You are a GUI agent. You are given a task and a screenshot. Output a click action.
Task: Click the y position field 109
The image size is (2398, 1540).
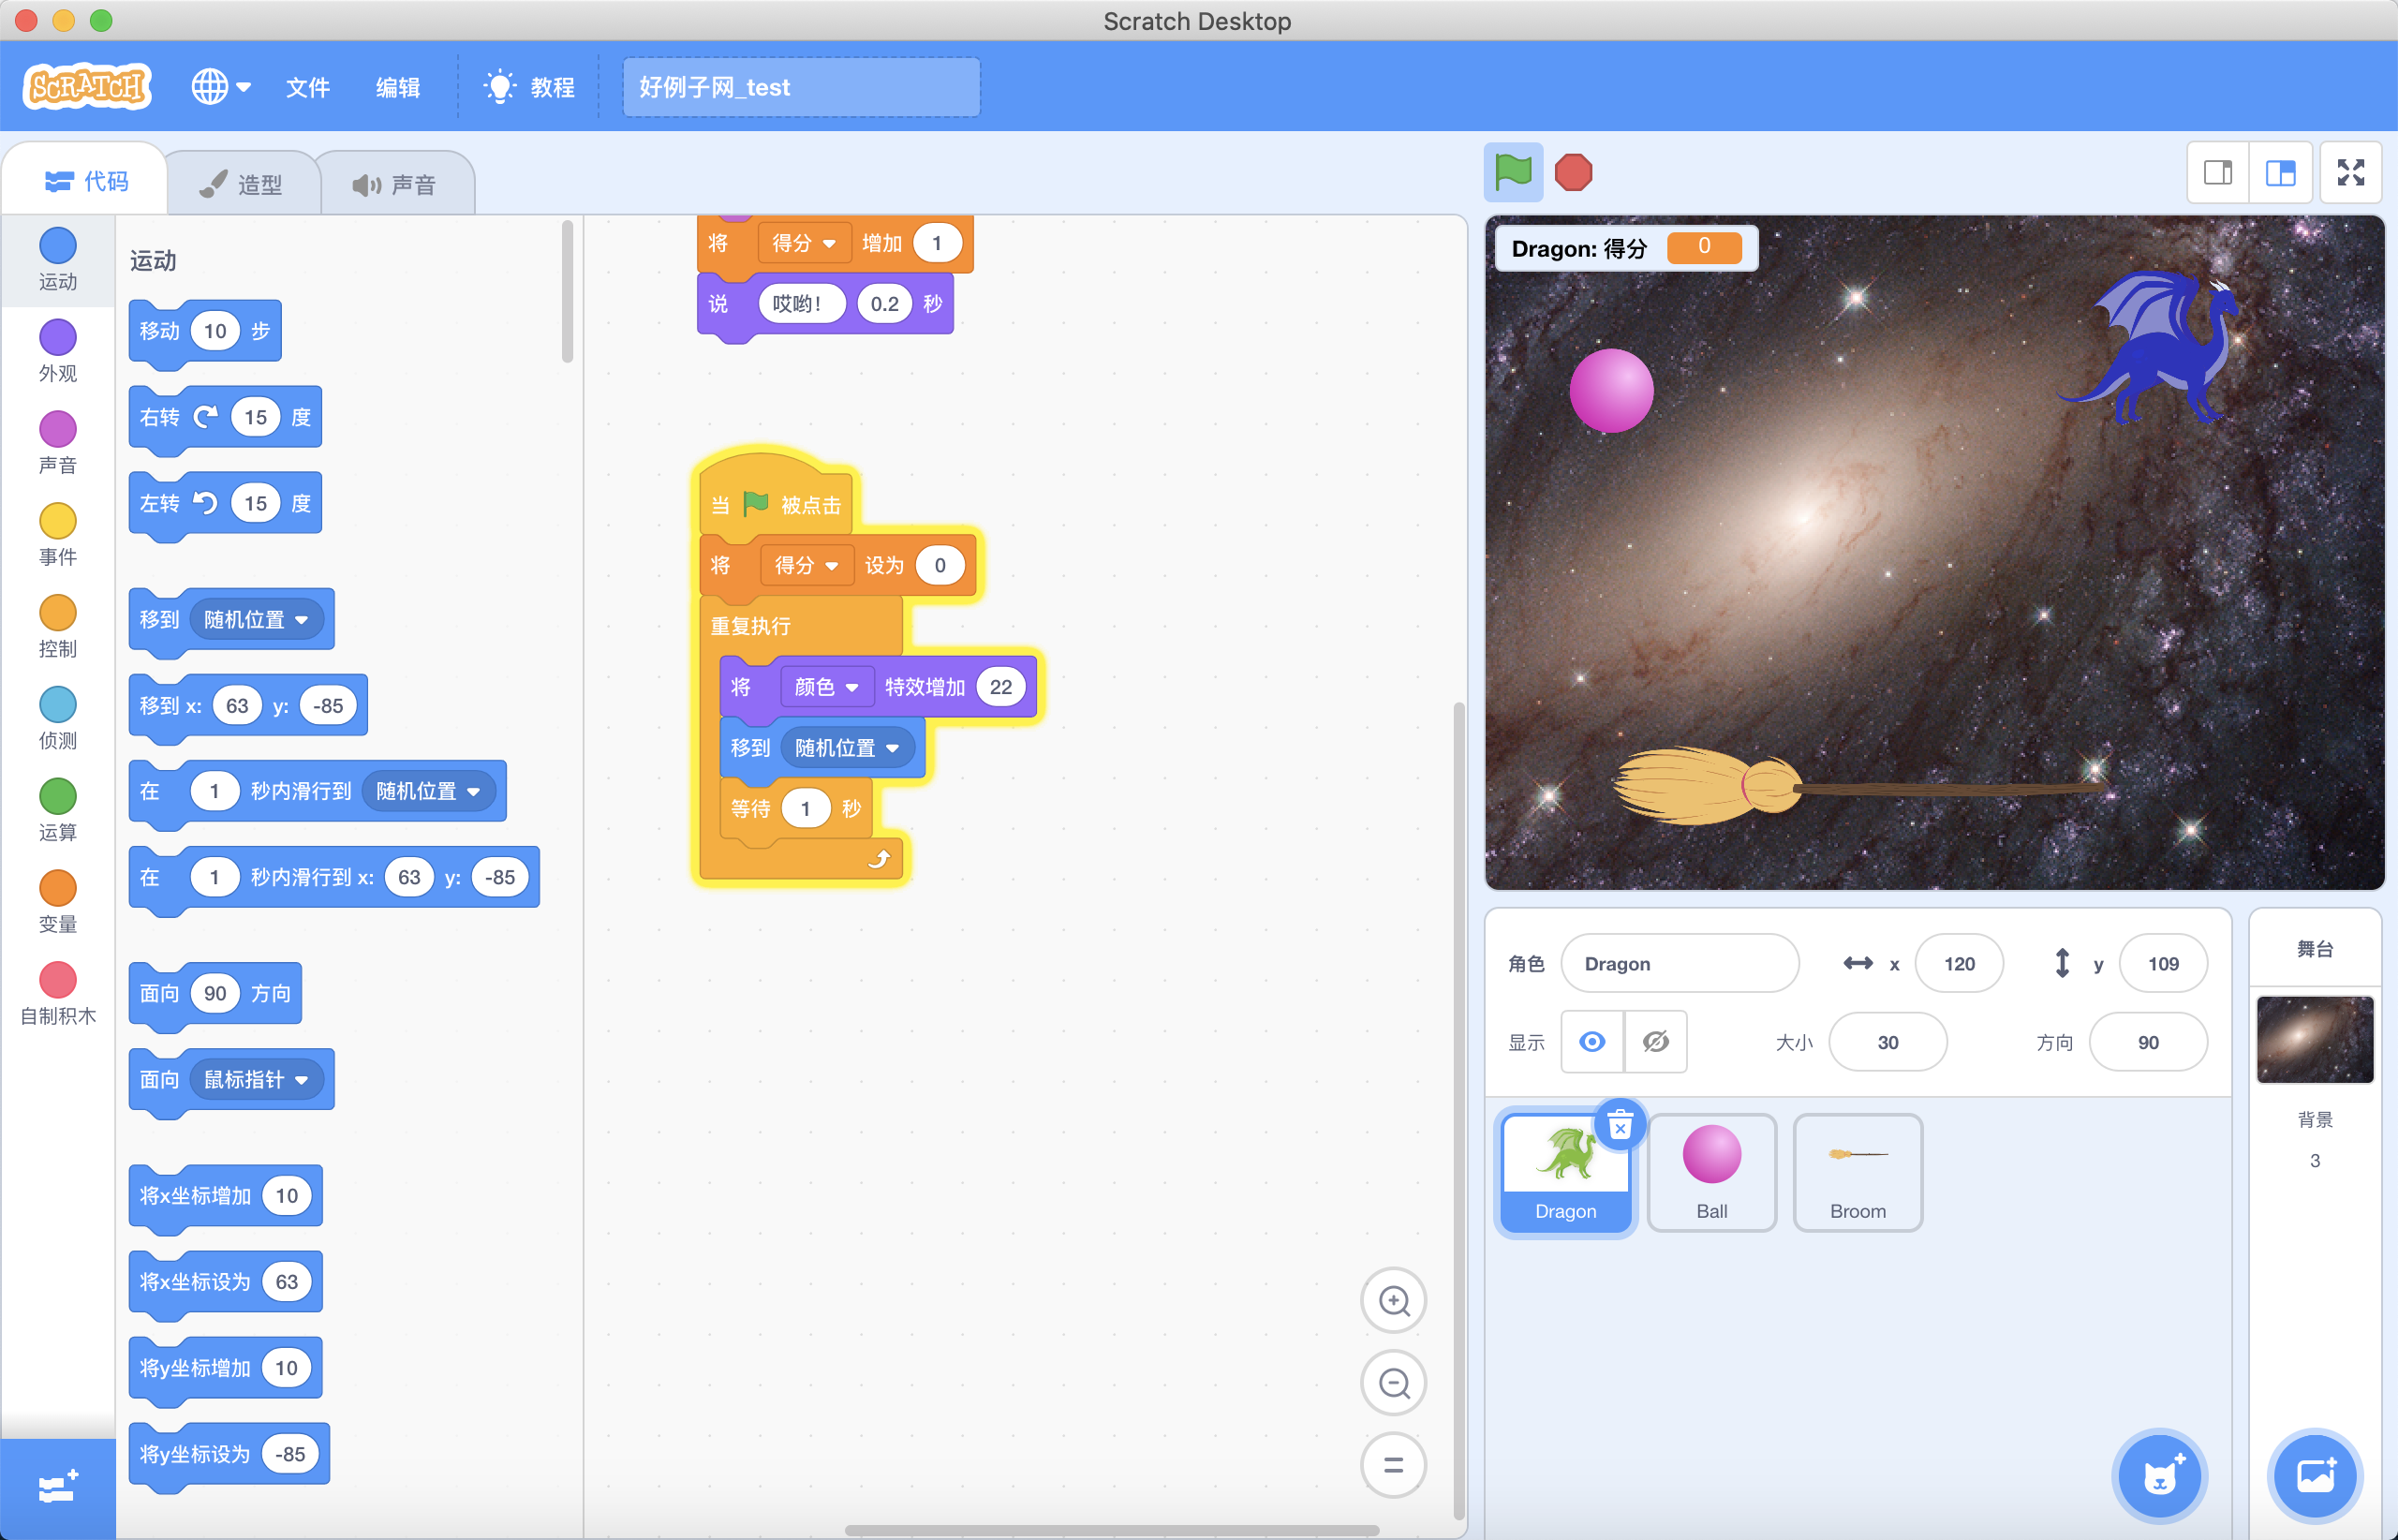2162,963
